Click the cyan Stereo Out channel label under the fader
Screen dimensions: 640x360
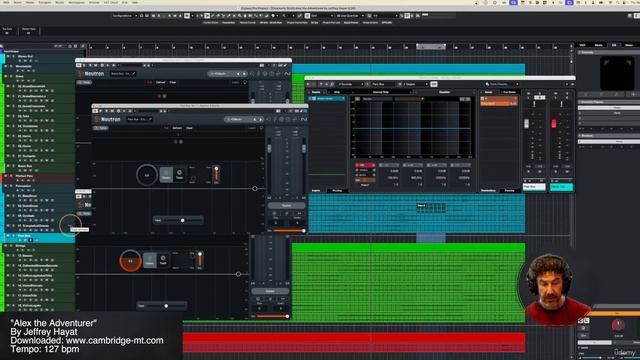coord(561,187)
